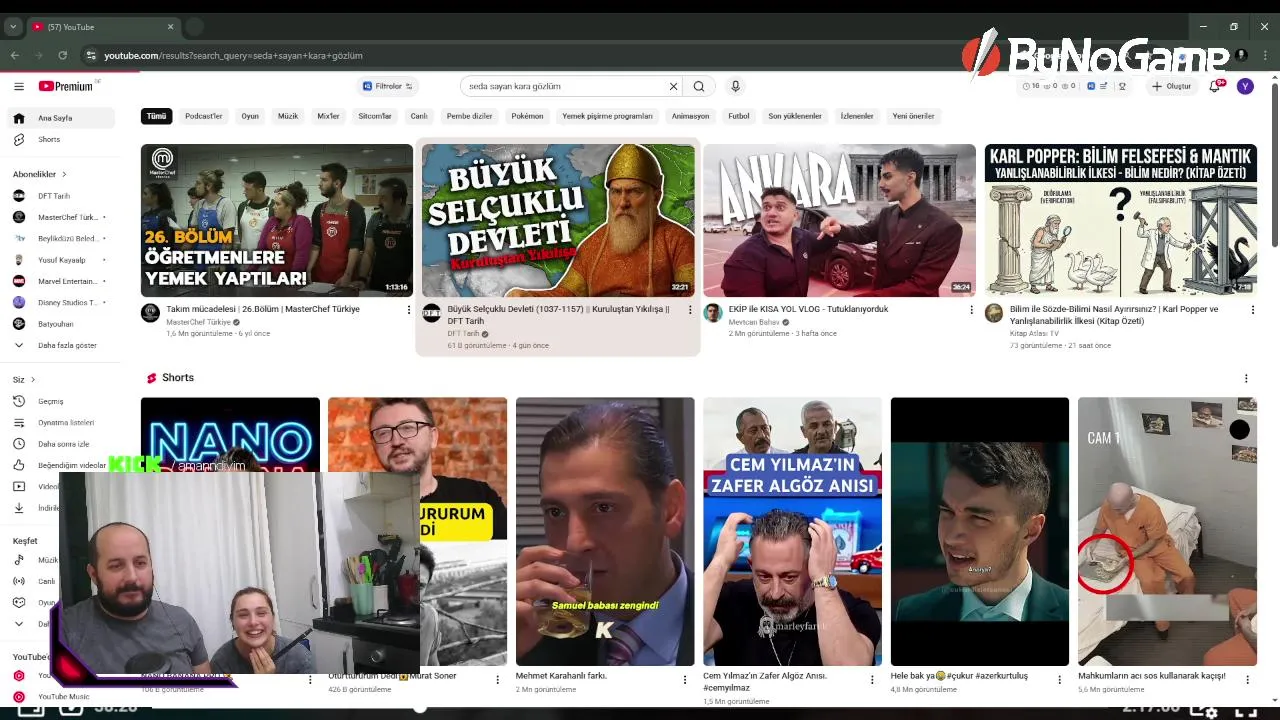
Task: Open MasterChef 26. Bölüm video thumbnail
Action: click(x=277, y=220)
